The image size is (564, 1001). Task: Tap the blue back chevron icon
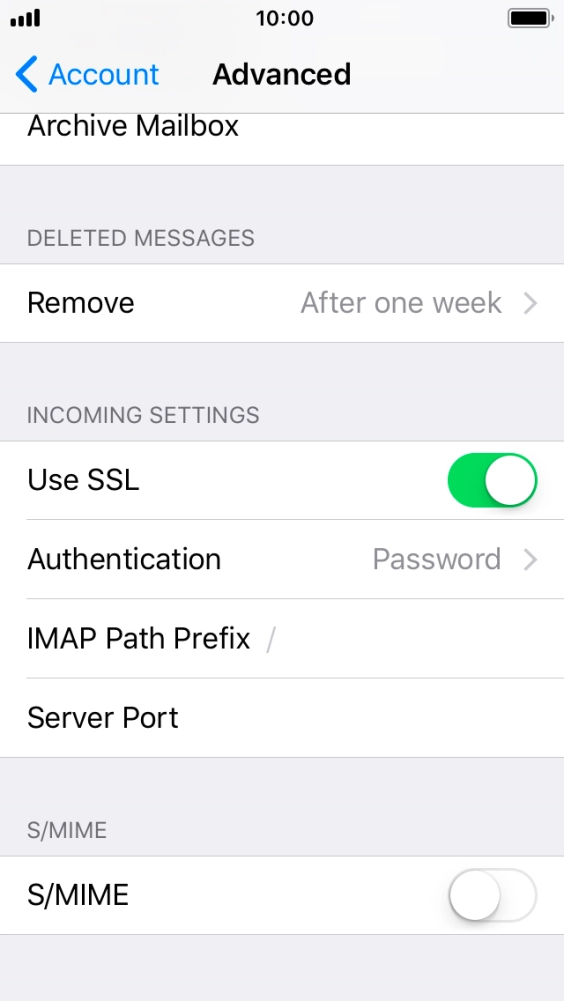[x=27, y=74]
